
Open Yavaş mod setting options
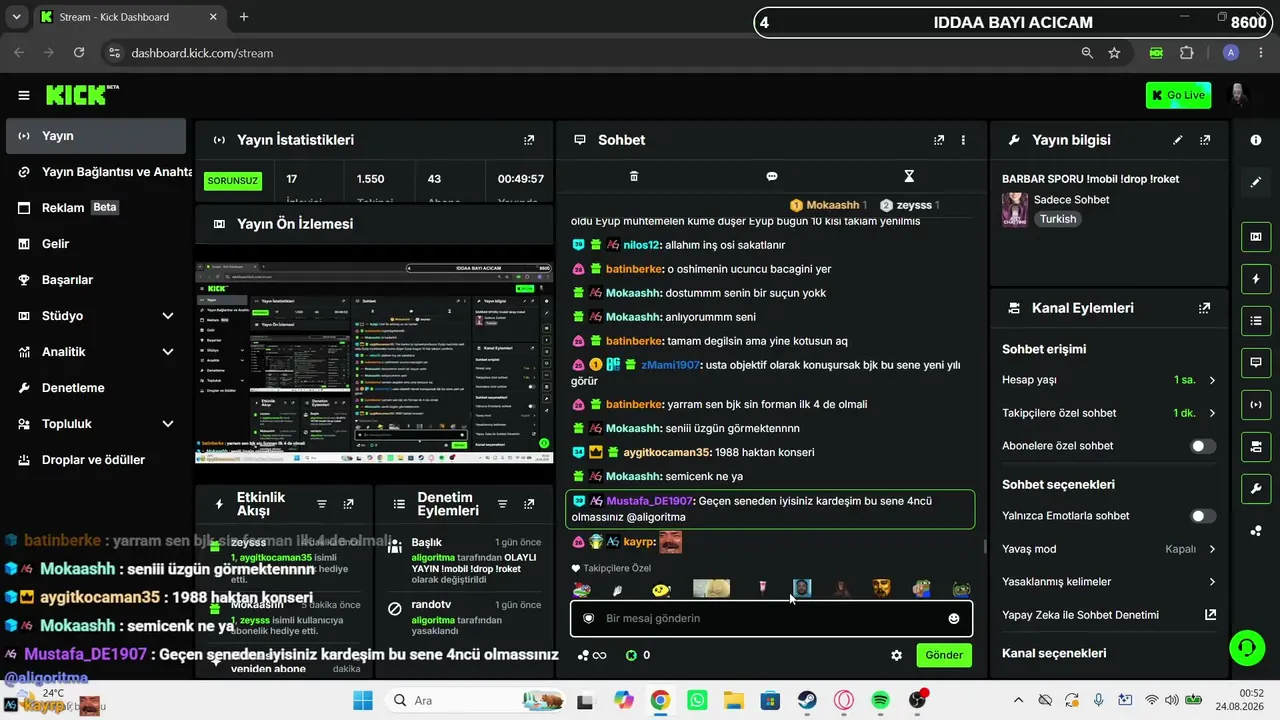click(1109, 549)
